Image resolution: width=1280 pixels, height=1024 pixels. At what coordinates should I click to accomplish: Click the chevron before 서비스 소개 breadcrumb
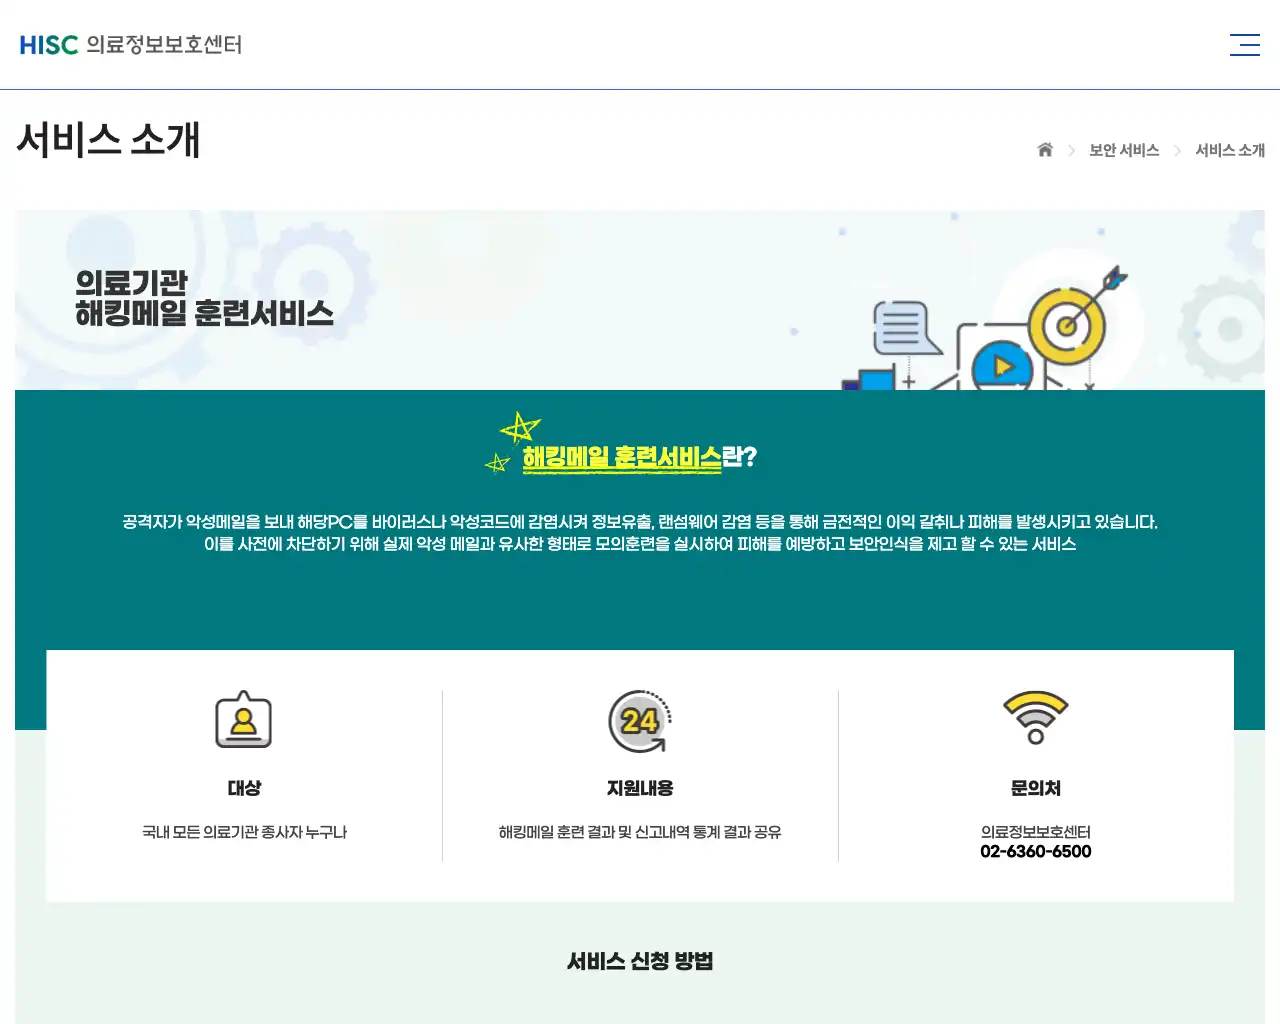1177,150
